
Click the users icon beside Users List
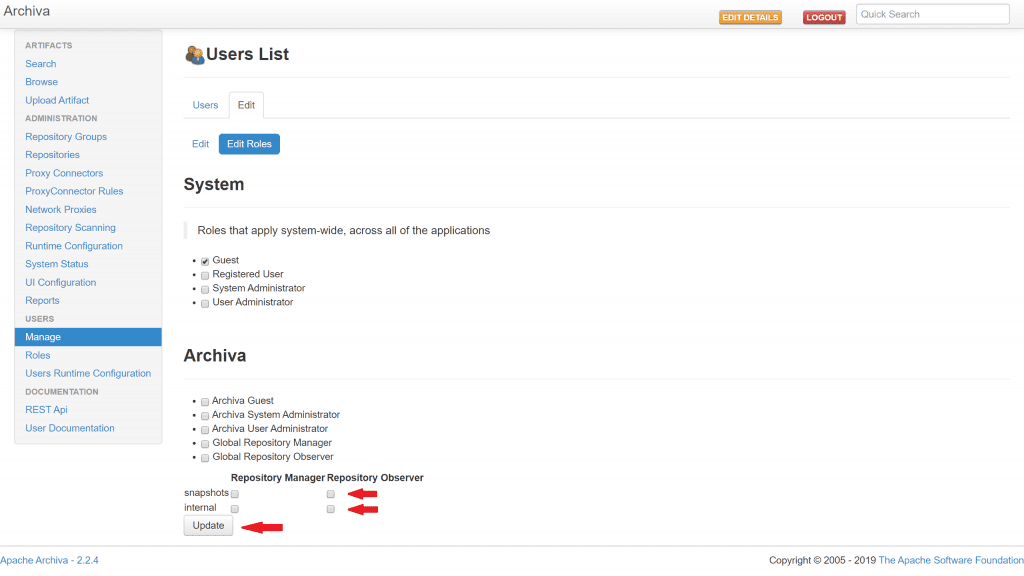click(x=194, y=55)
